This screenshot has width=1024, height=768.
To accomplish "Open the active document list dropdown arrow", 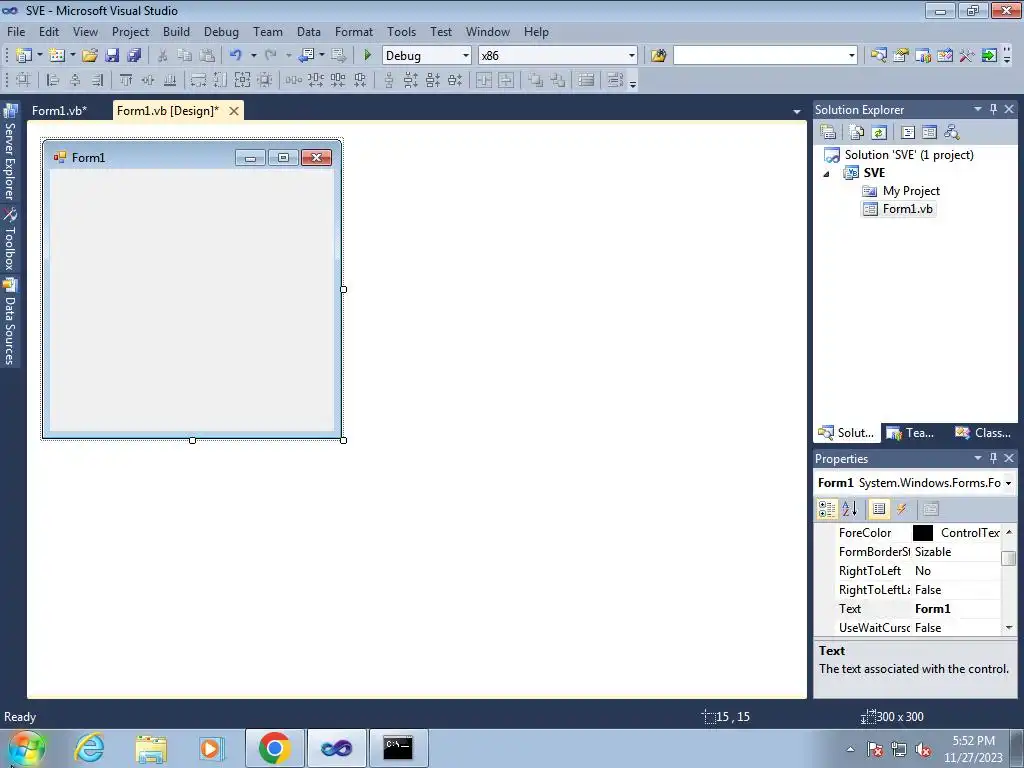I will click(x=797, y=112).
